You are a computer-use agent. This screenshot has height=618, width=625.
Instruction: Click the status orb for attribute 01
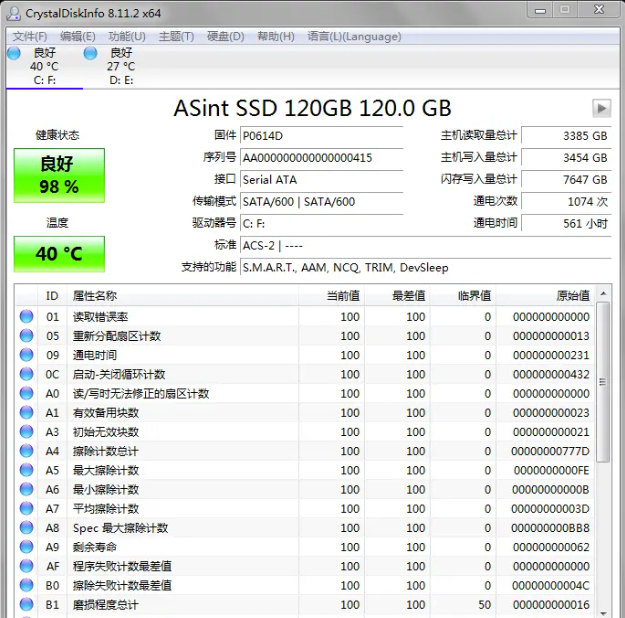click(x=27, y=316)
